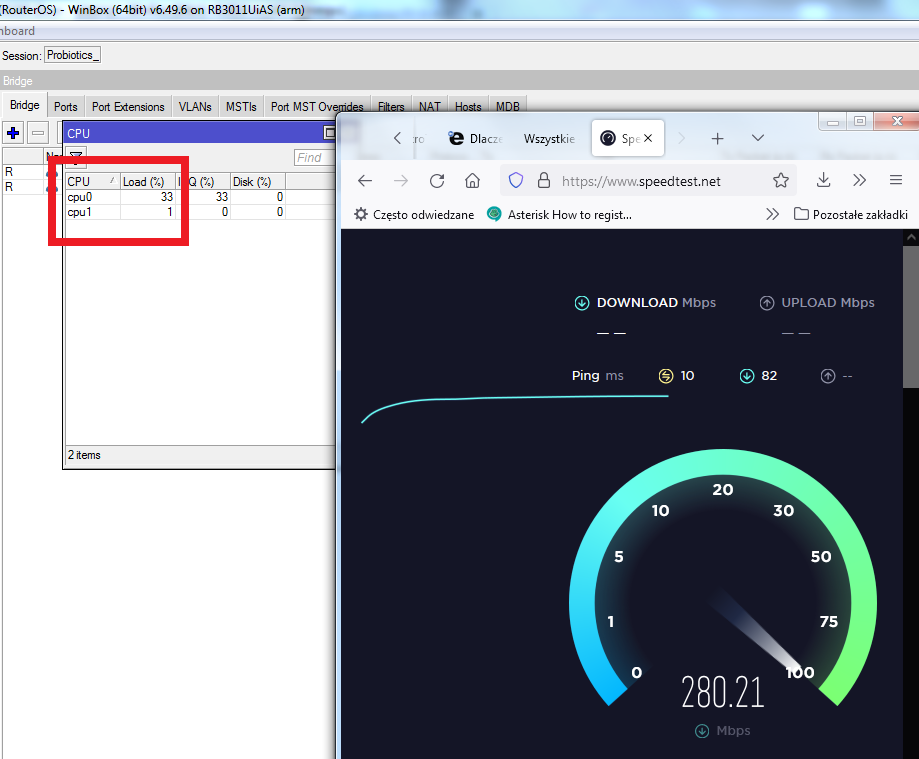Close the Speedtest tab

(x=648, y=138)
